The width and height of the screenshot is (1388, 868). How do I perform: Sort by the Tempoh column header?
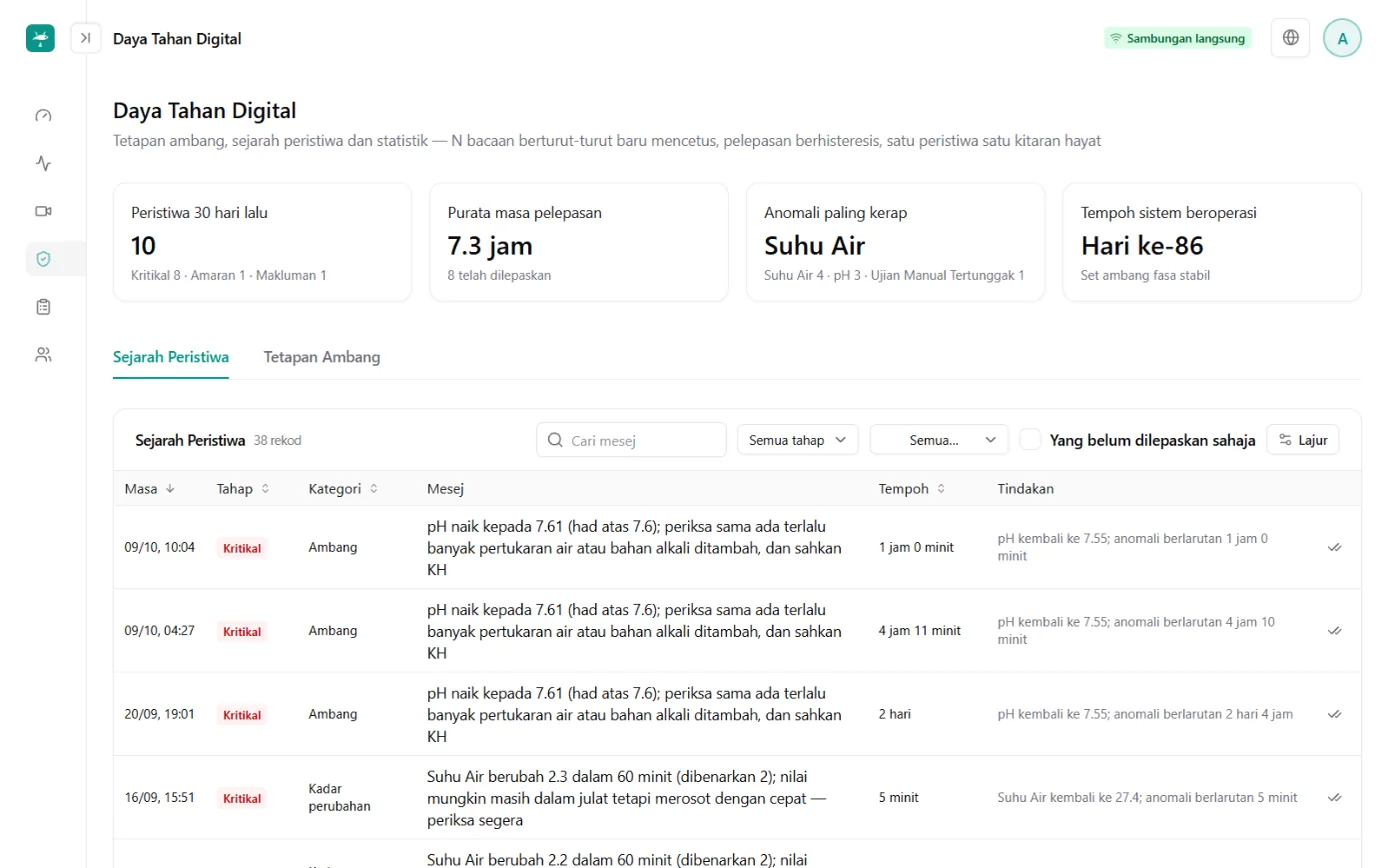[913, 489]
